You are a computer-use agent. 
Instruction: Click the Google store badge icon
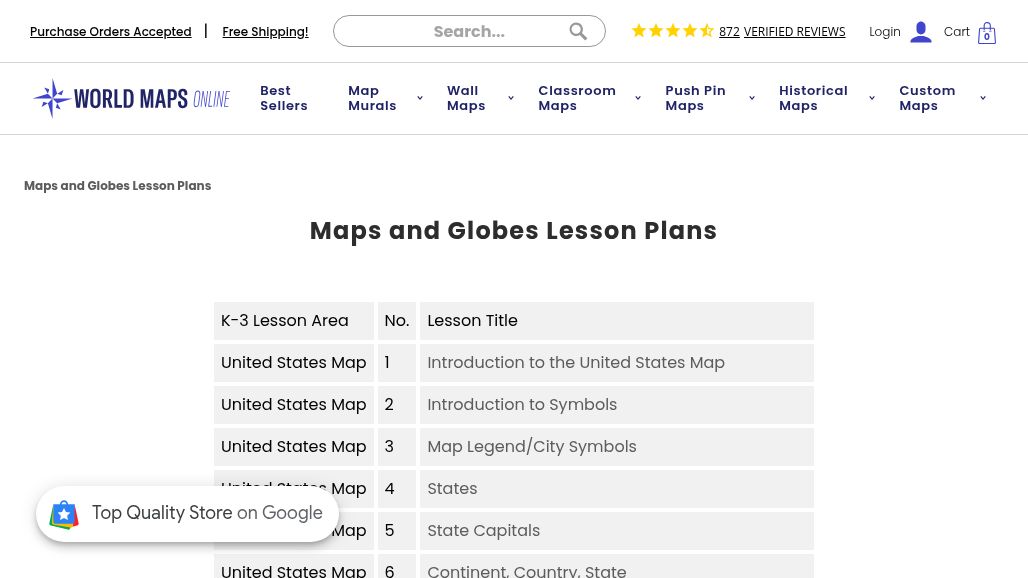(x=64, y=514)
